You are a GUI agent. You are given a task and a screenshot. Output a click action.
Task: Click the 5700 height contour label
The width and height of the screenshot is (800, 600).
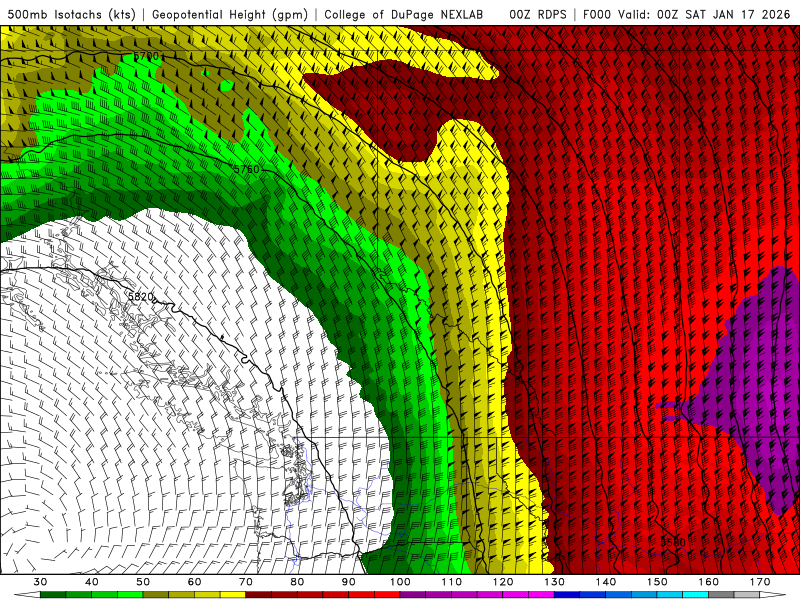[146, 56]
